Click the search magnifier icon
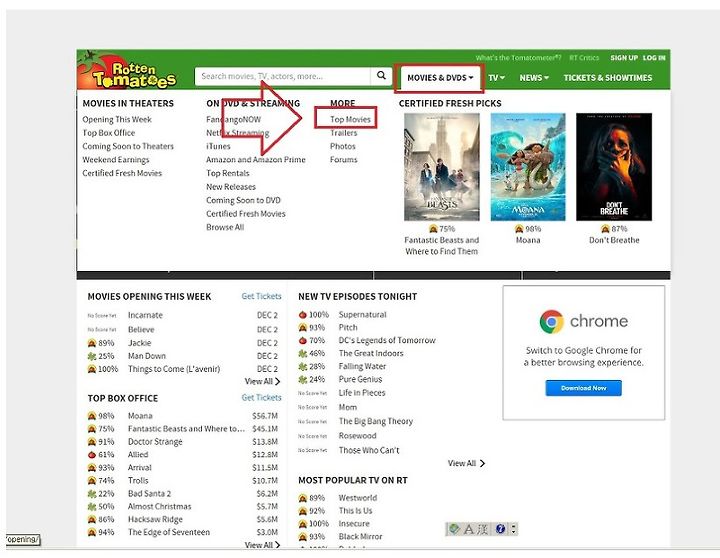The image size is (720, 558). click(381, 76)
